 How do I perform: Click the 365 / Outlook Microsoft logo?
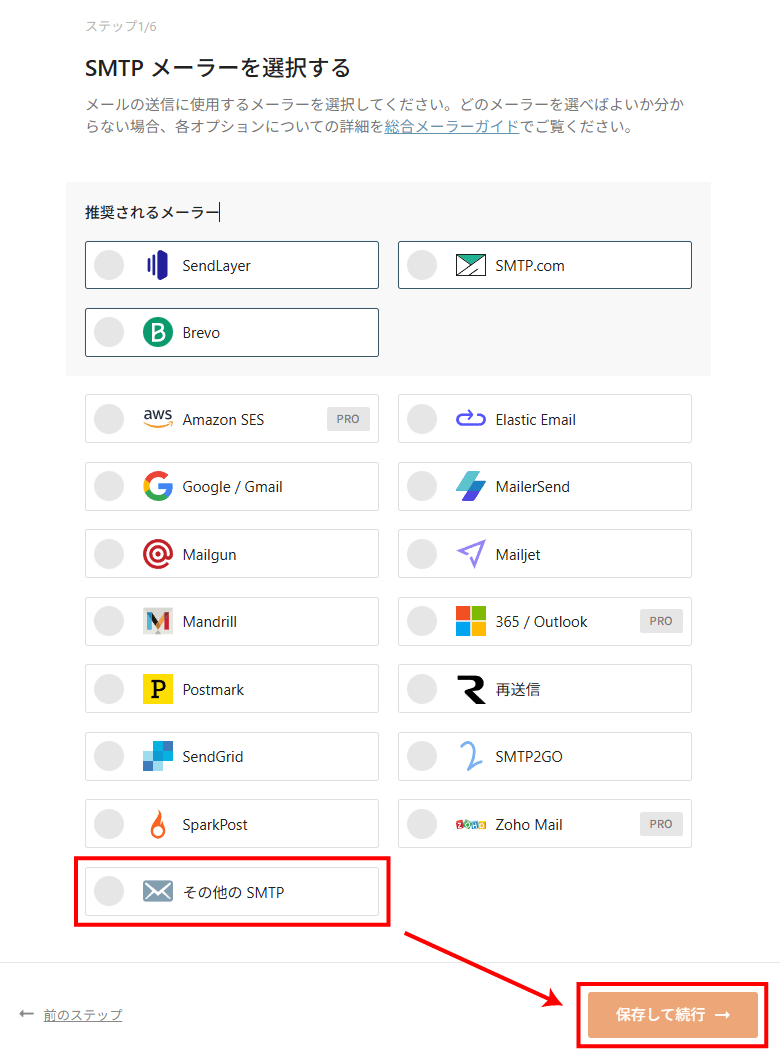click(x=471, y=621)
